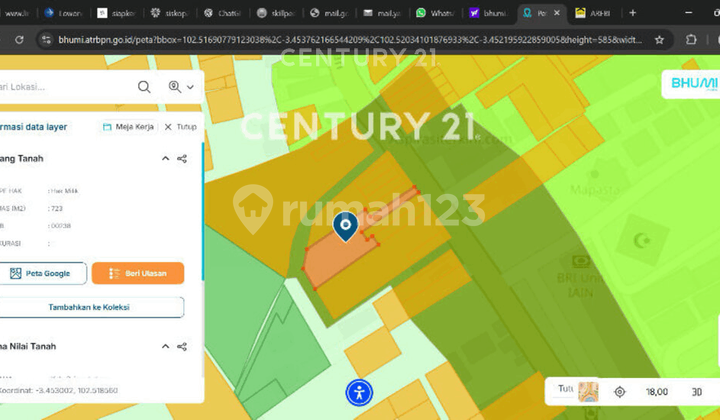Switch to the skillpac tab
This screenshot has height=420, width=720.
click(276, 13)
